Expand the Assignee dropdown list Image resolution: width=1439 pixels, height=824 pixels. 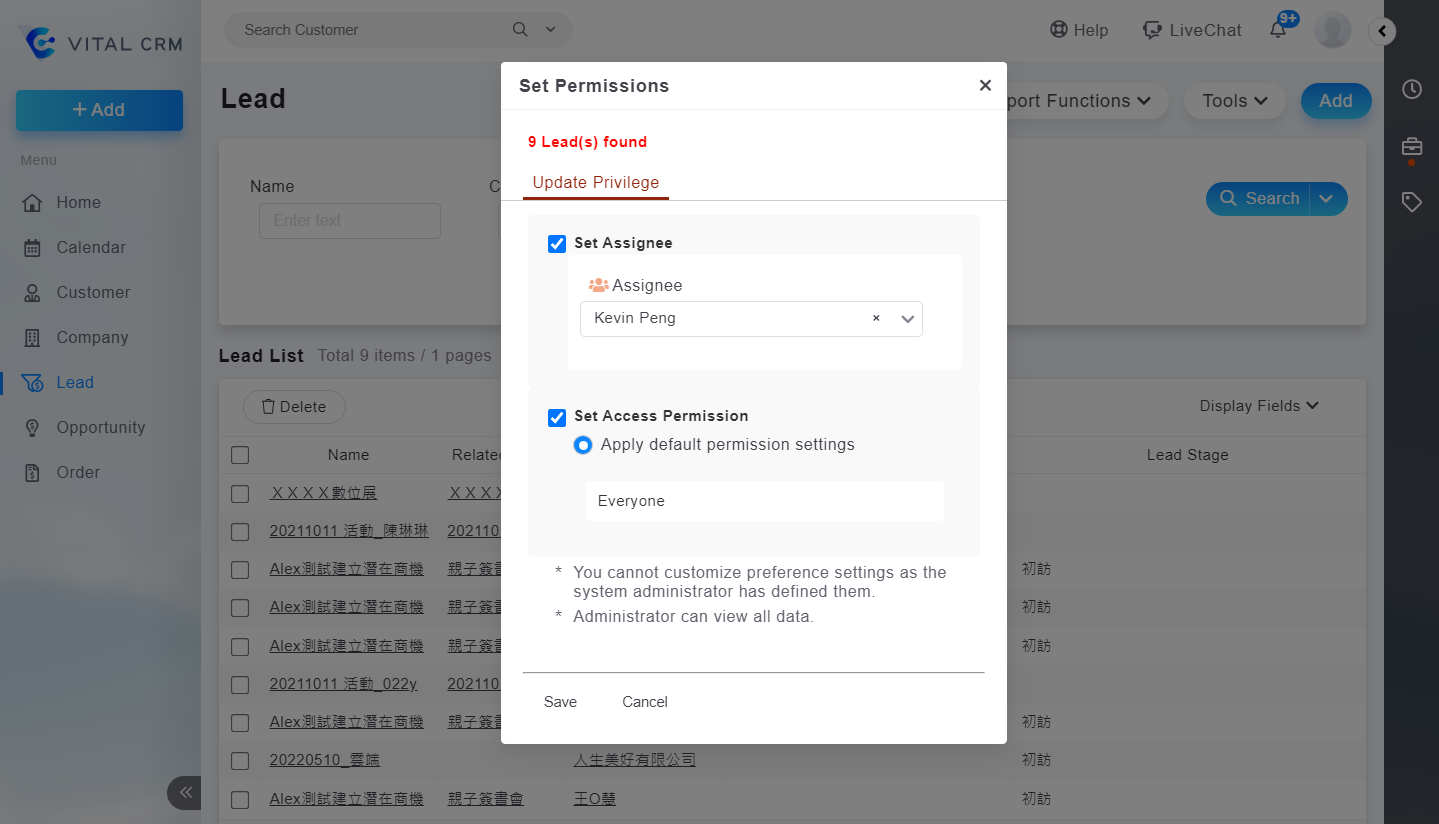(x=908, y=319)
